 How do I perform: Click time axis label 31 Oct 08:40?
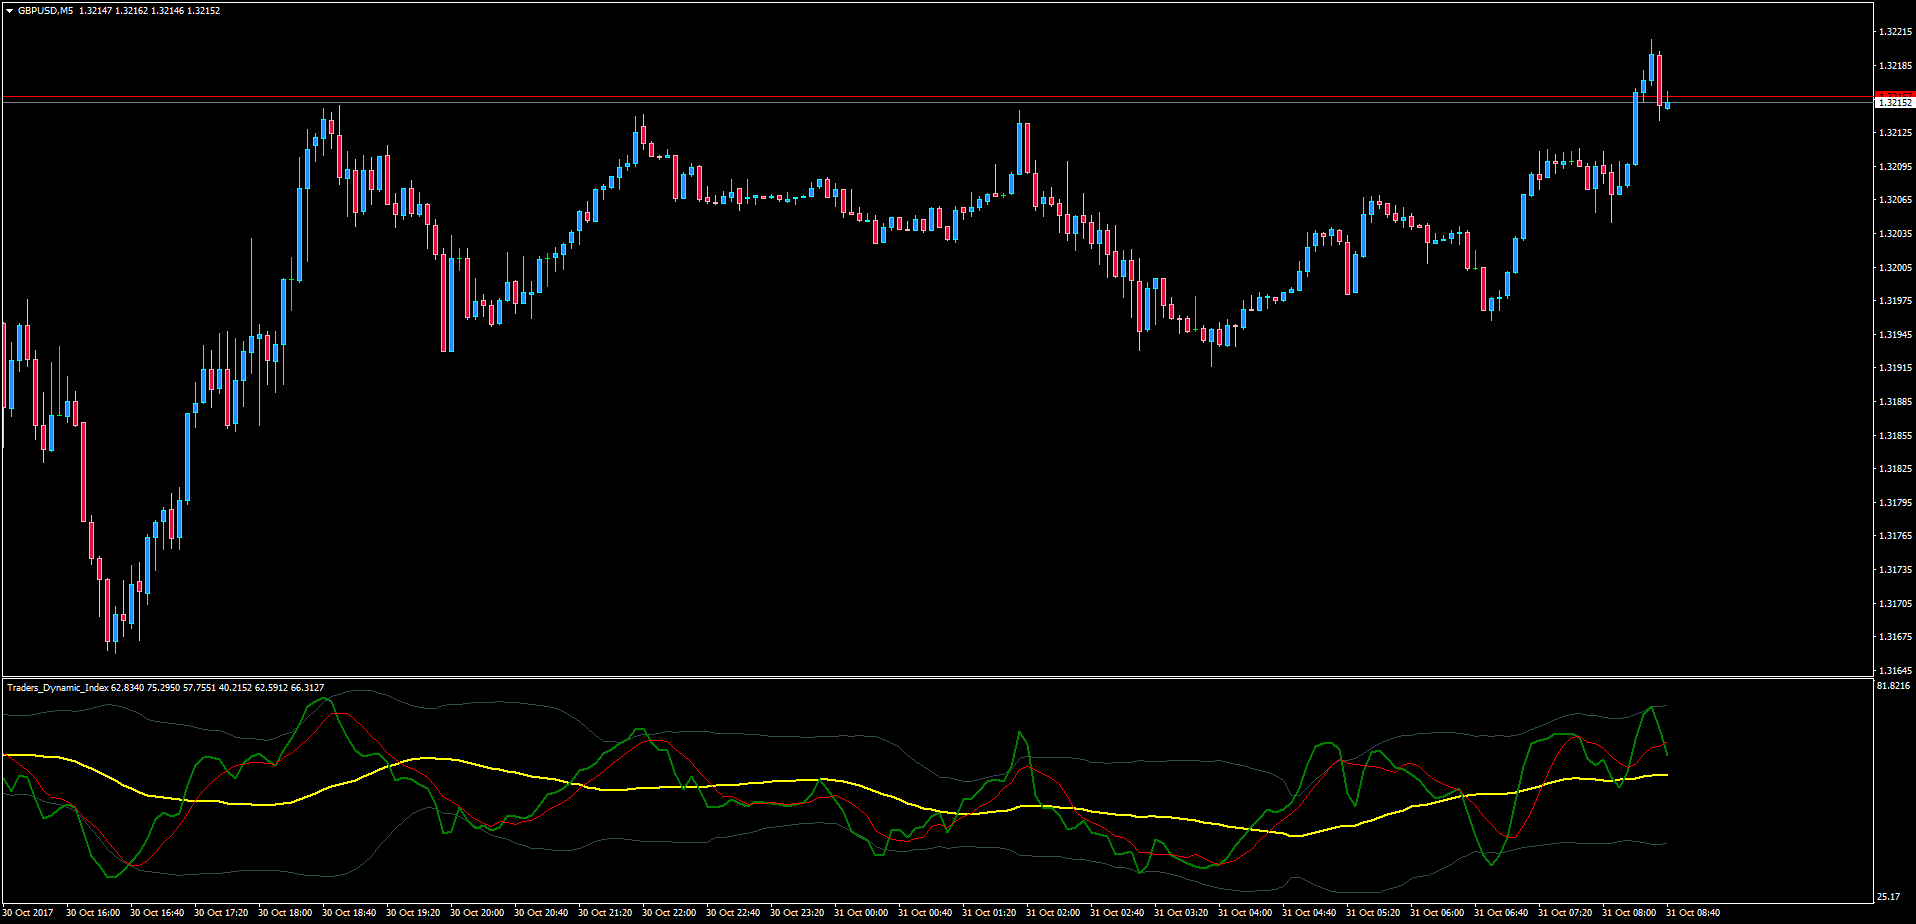(x=1693, y=913)
